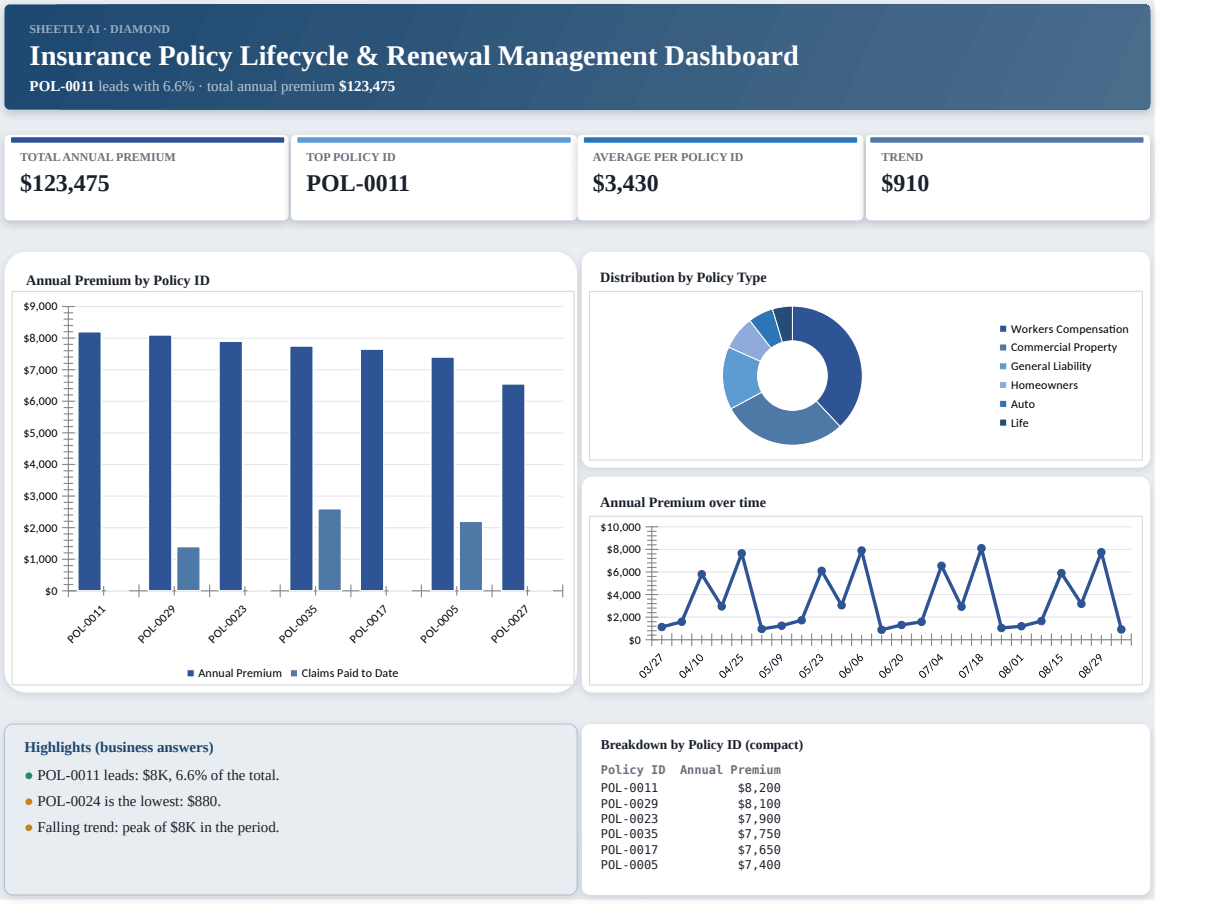This screenshot has width=1227, height=922.
Task: Click the Workers Compensation legend swatch
Action: (1003, 329)
